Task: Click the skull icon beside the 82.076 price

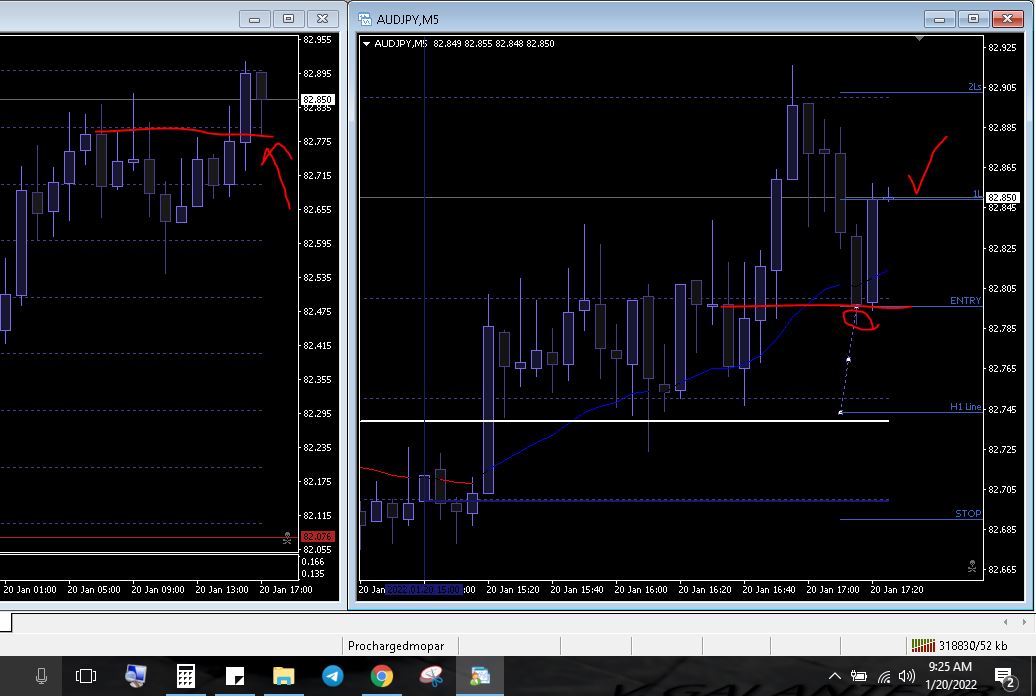Action: click(x=288, y=537)
